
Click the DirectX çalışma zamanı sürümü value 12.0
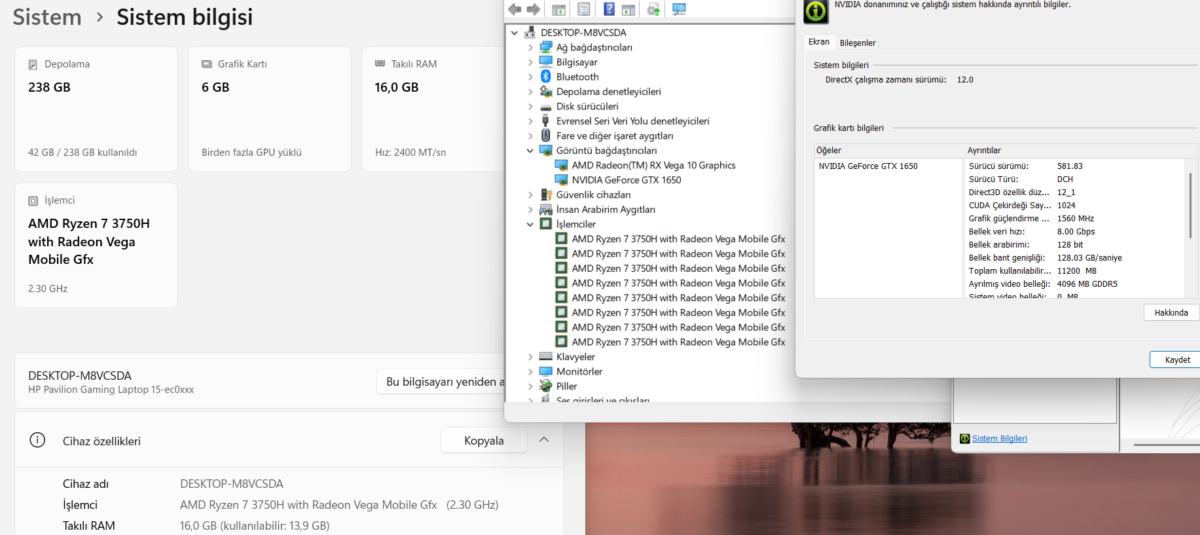pos(964,79)
